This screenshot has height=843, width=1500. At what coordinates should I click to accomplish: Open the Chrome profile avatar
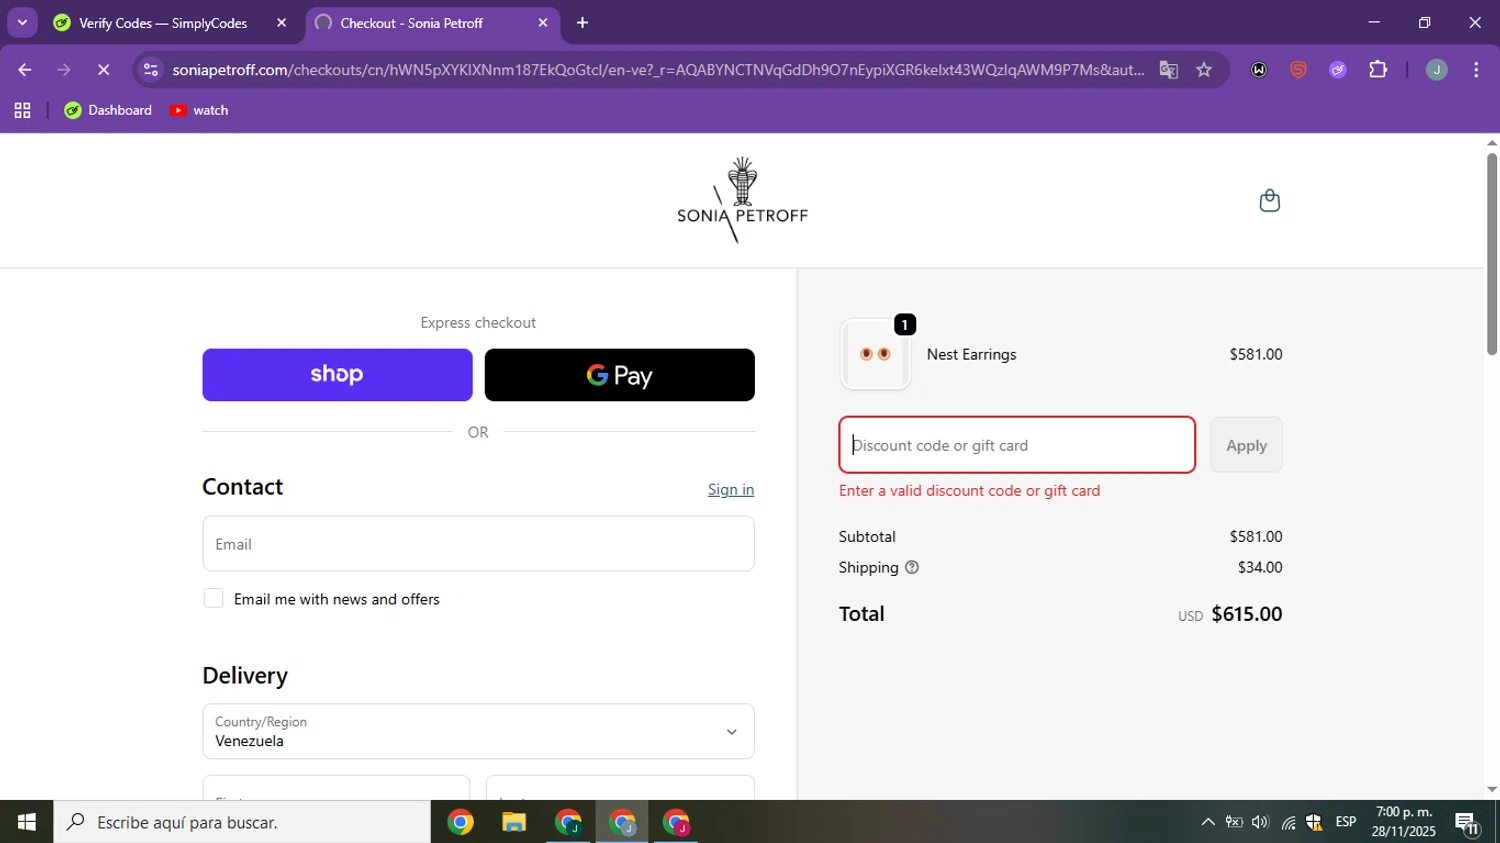(1437, 70)
